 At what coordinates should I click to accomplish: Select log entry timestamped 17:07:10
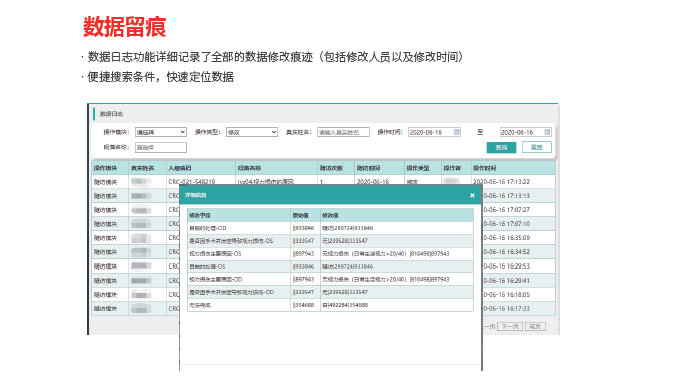506,224
